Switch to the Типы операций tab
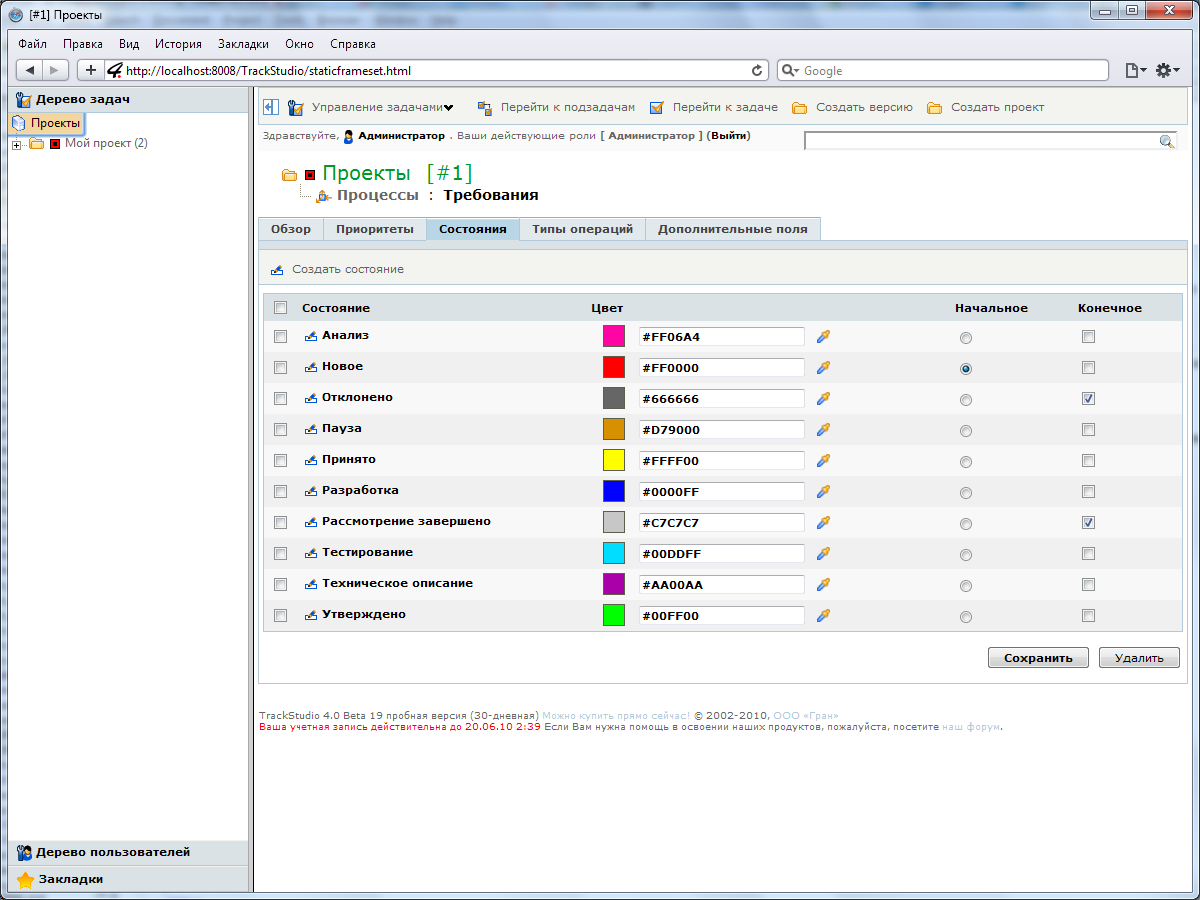 [583, 229]
